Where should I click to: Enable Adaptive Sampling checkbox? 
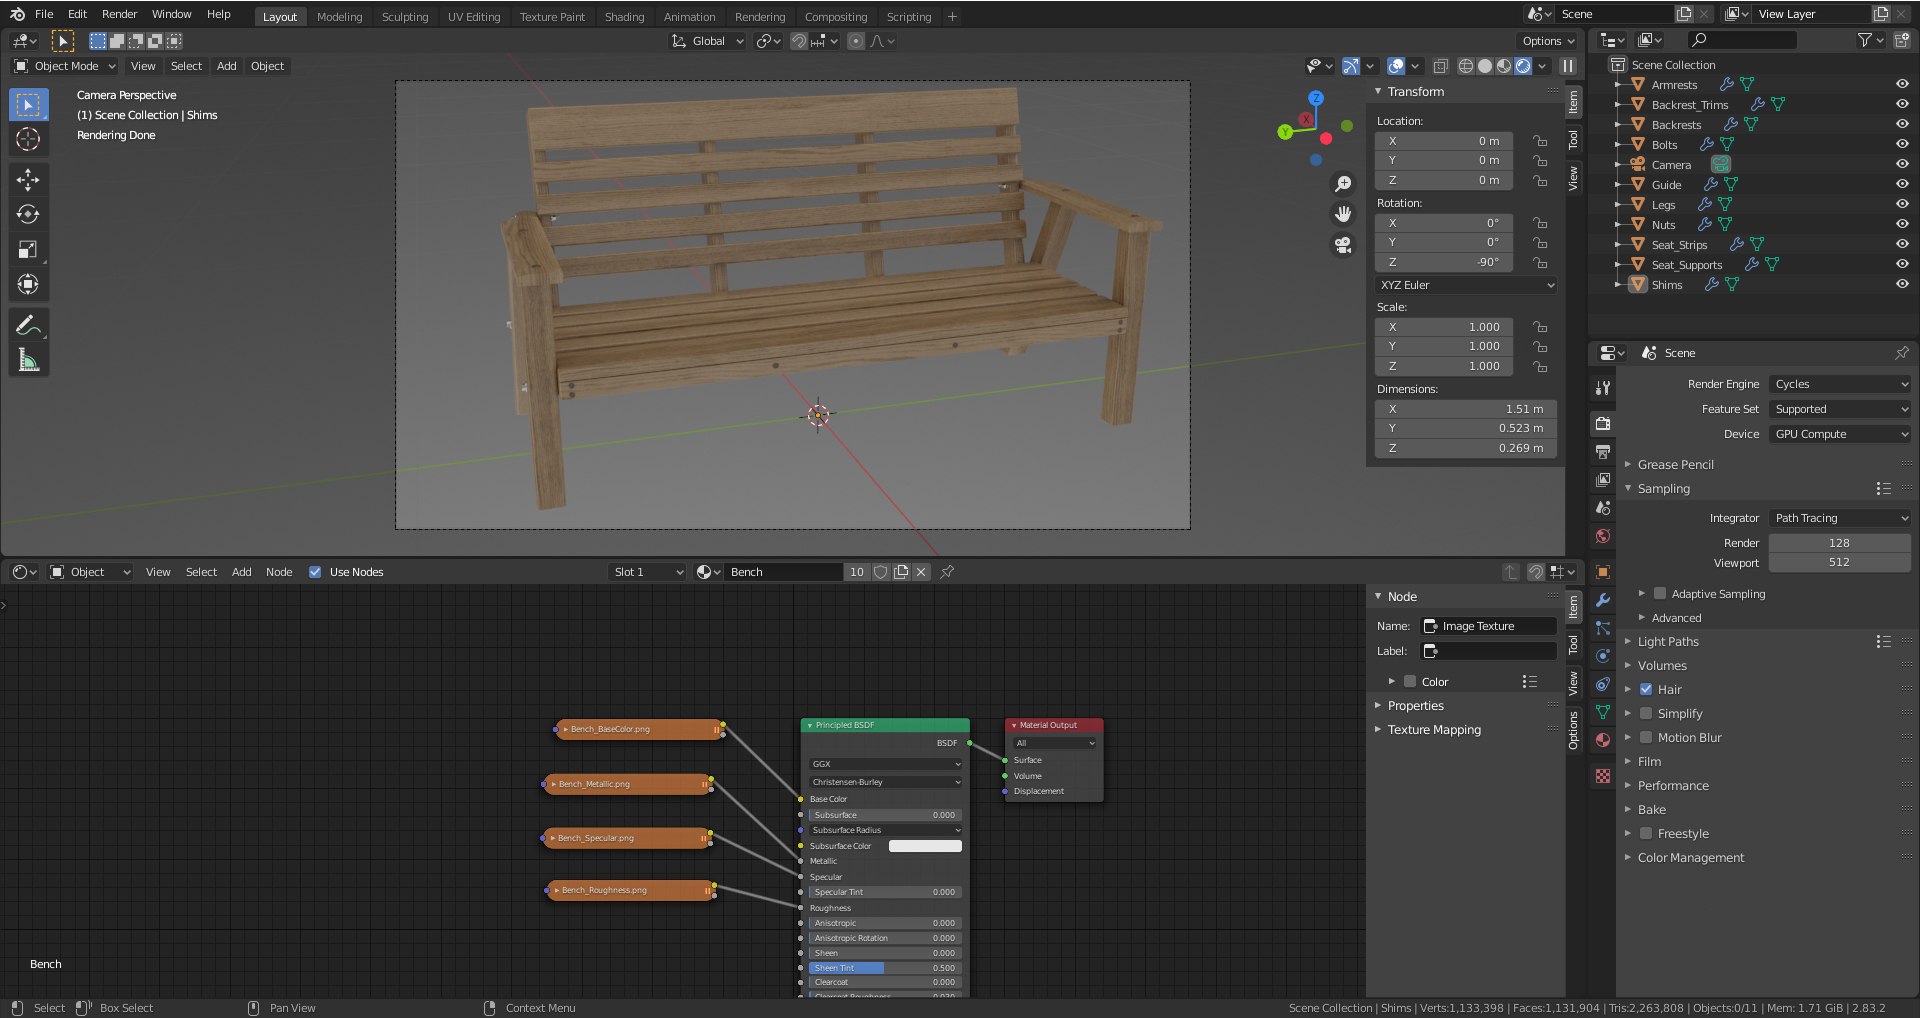1660,594
